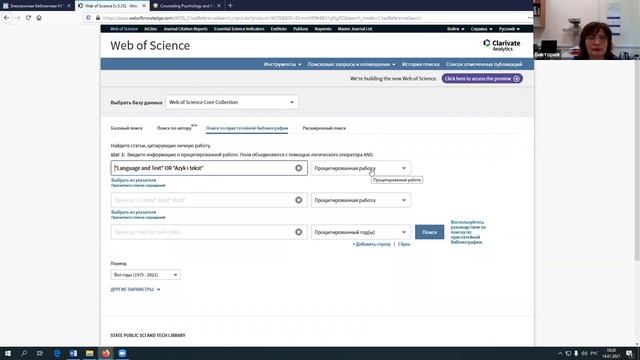Click the Clarivate Analytics logo
This screenshot has width=640, height=360.
click(502, 45)
